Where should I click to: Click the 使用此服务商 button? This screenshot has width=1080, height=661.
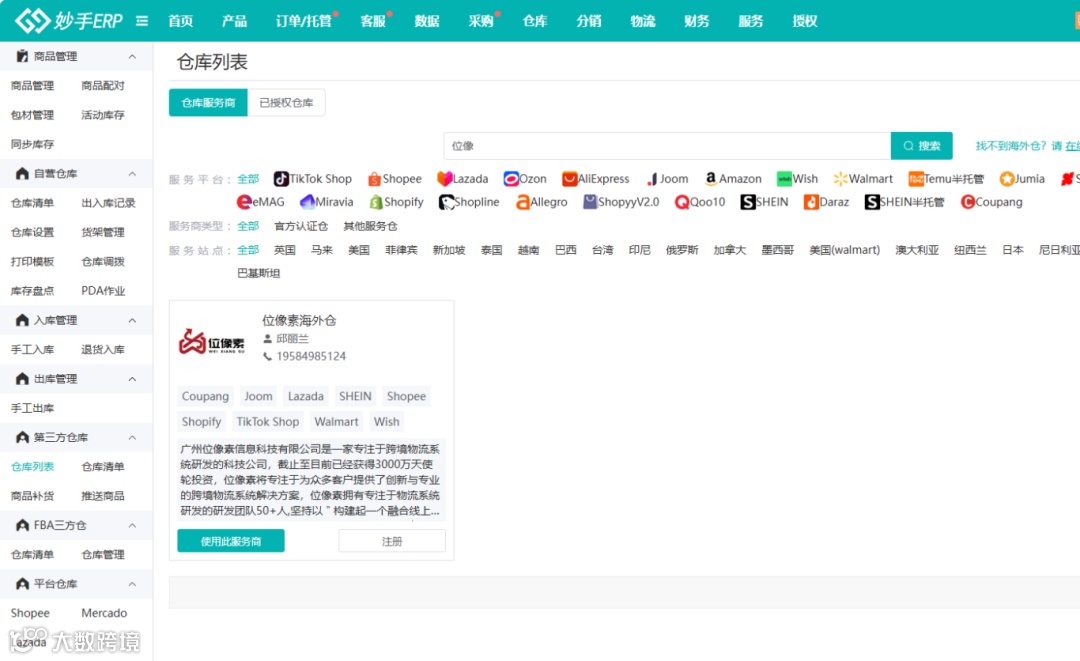[231, 541]
